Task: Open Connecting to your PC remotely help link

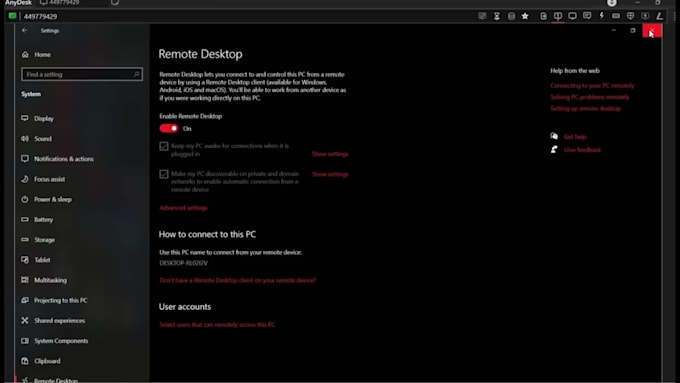Action: click(x=592, y=85)
